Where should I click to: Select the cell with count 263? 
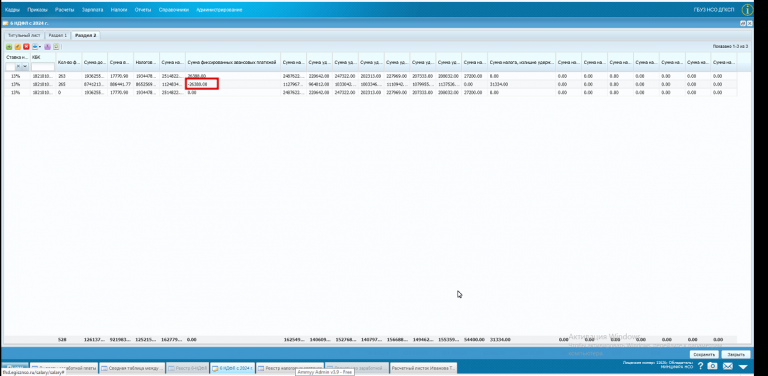point(69,76)
